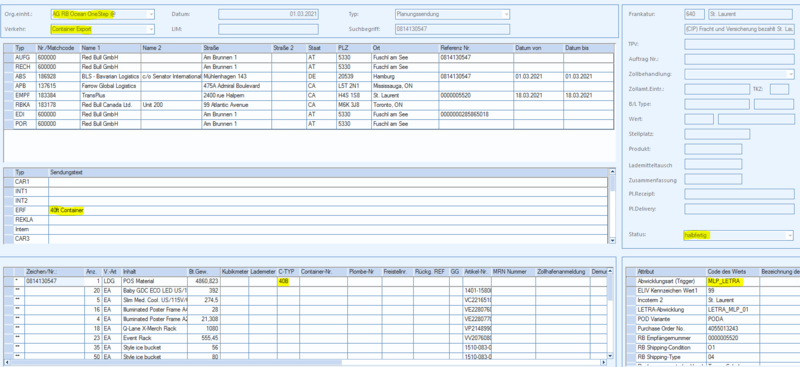Click the Container-Nr. column header
The height and width of the screenshot is (367, 800).
pos(323,272)
